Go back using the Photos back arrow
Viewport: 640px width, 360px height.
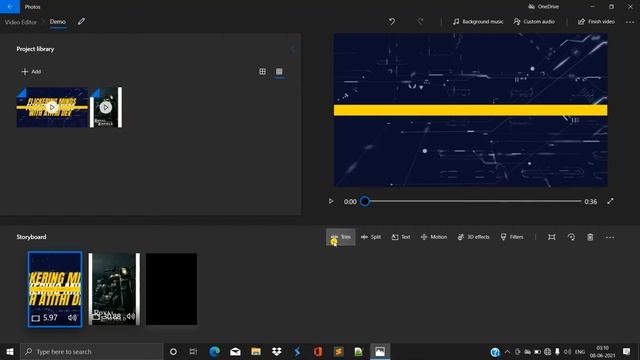coord(10,7)
